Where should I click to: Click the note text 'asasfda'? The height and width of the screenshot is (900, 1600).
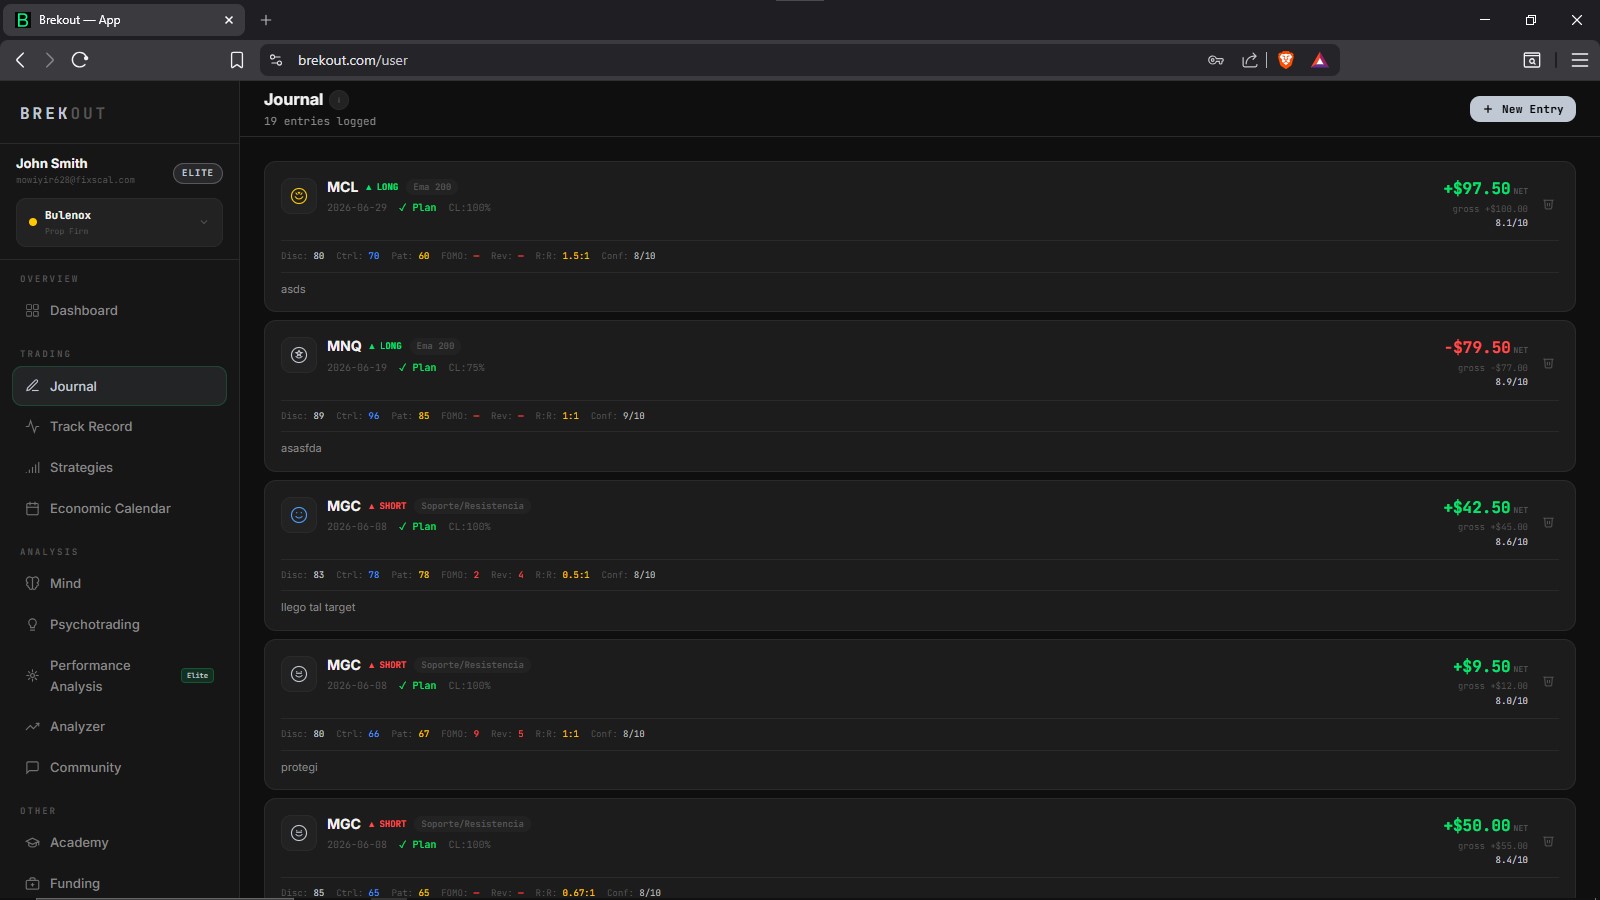point(301,448)
